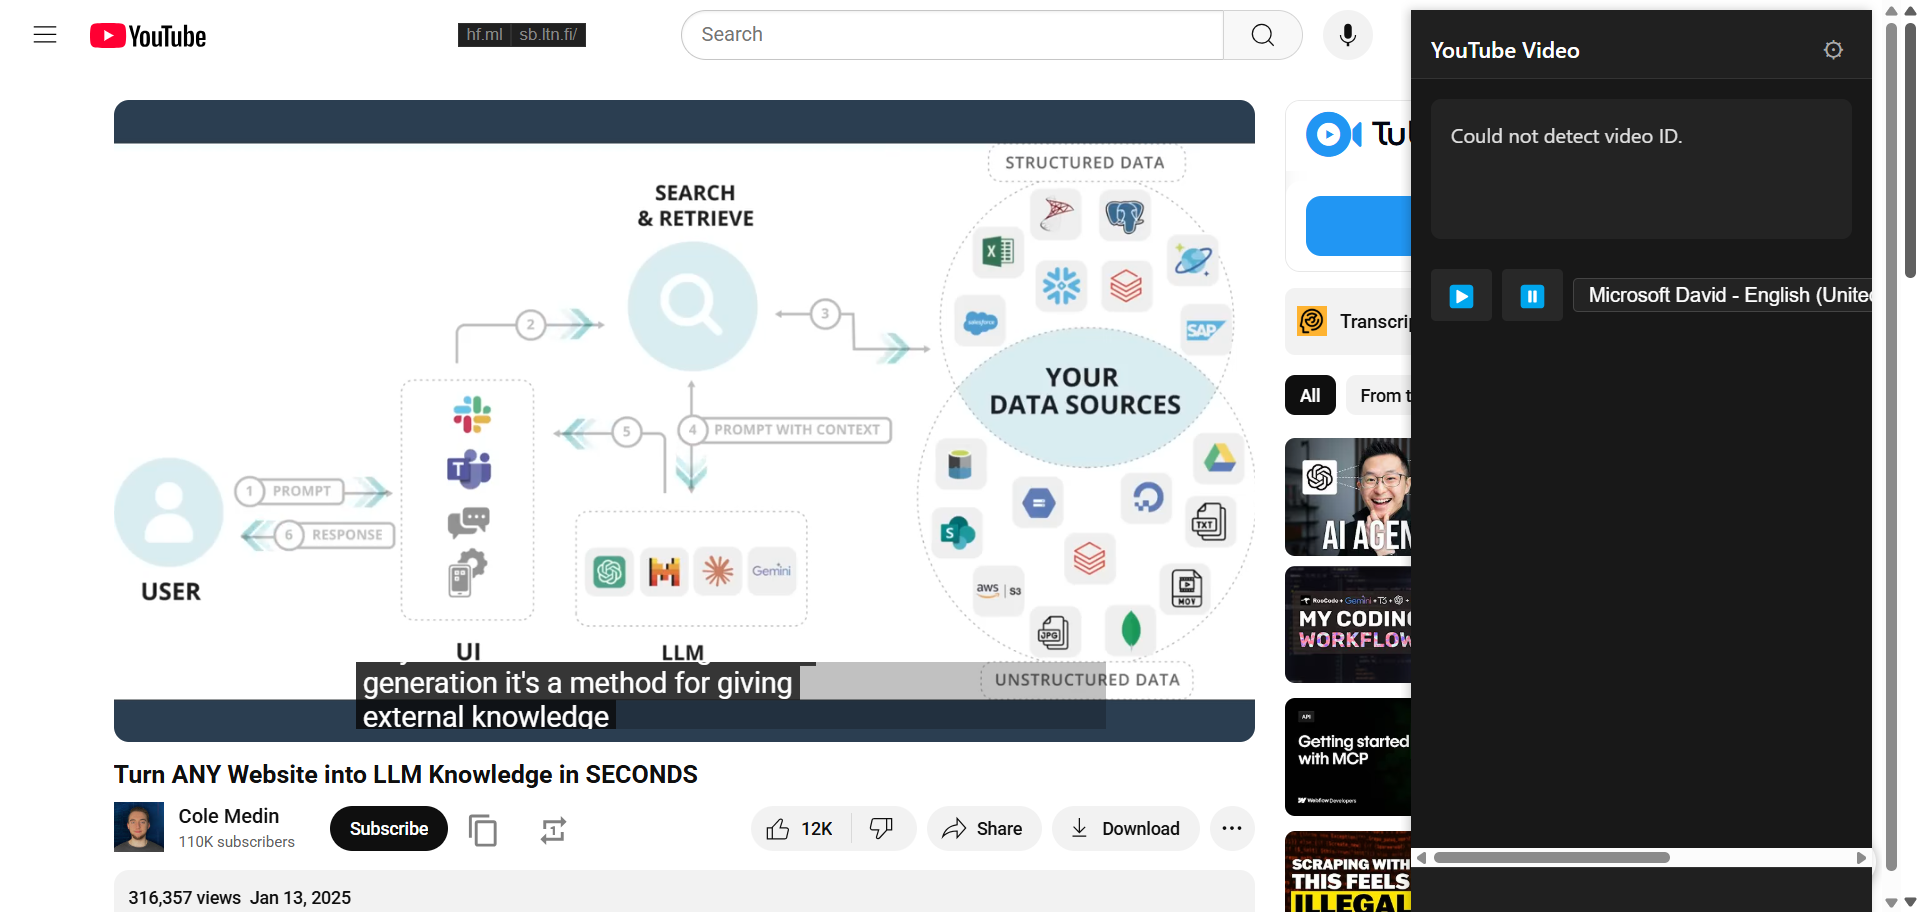The height and width of the screenshot is (912, 1920).
Task: Click the video title Turn ANY Website text
Action: point(406,775)
